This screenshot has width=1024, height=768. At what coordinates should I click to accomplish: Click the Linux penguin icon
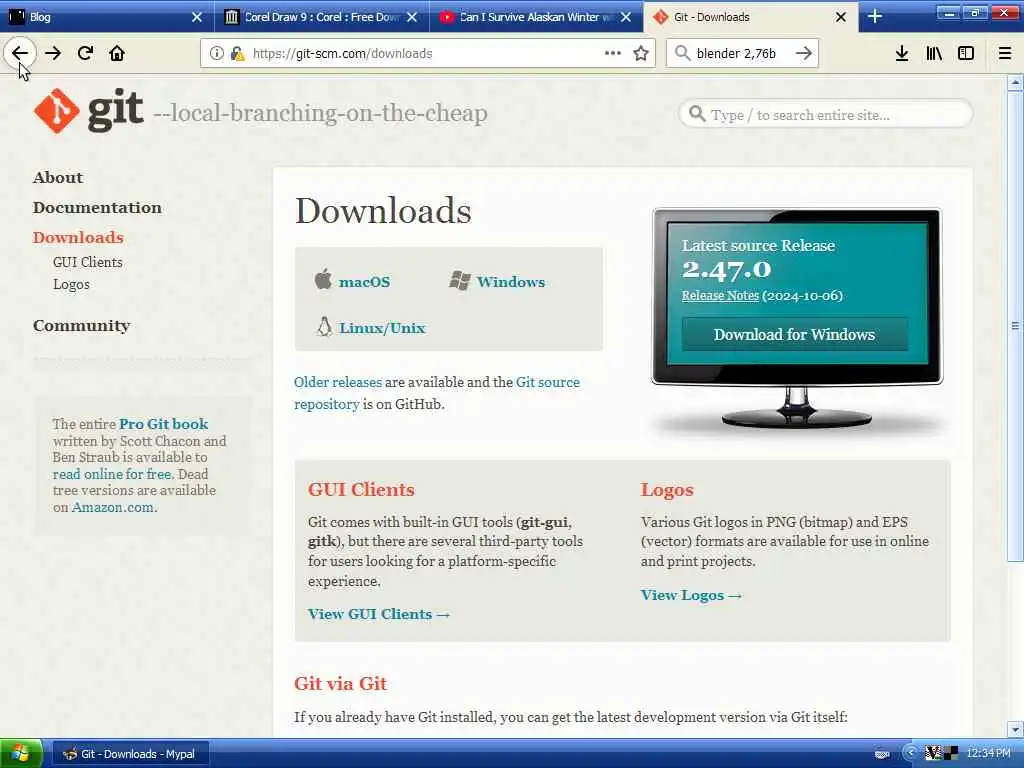[324, 327]
